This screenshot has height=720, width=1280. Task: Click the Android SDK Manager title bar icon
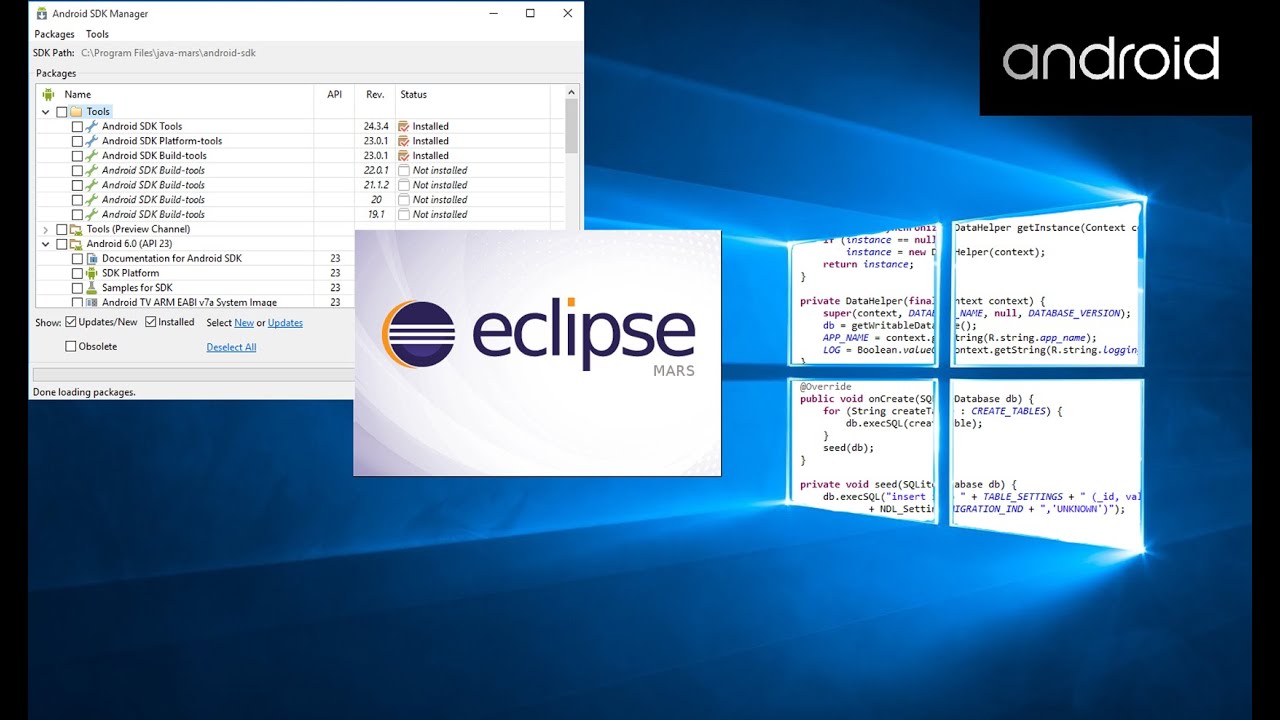coord(42,13)
